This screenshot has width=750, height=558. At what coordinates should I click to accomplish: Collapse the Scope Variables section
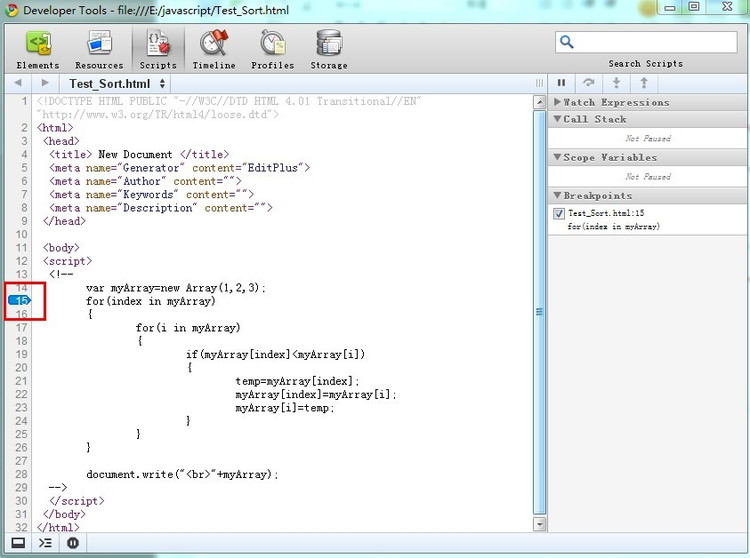coord(557,157)
